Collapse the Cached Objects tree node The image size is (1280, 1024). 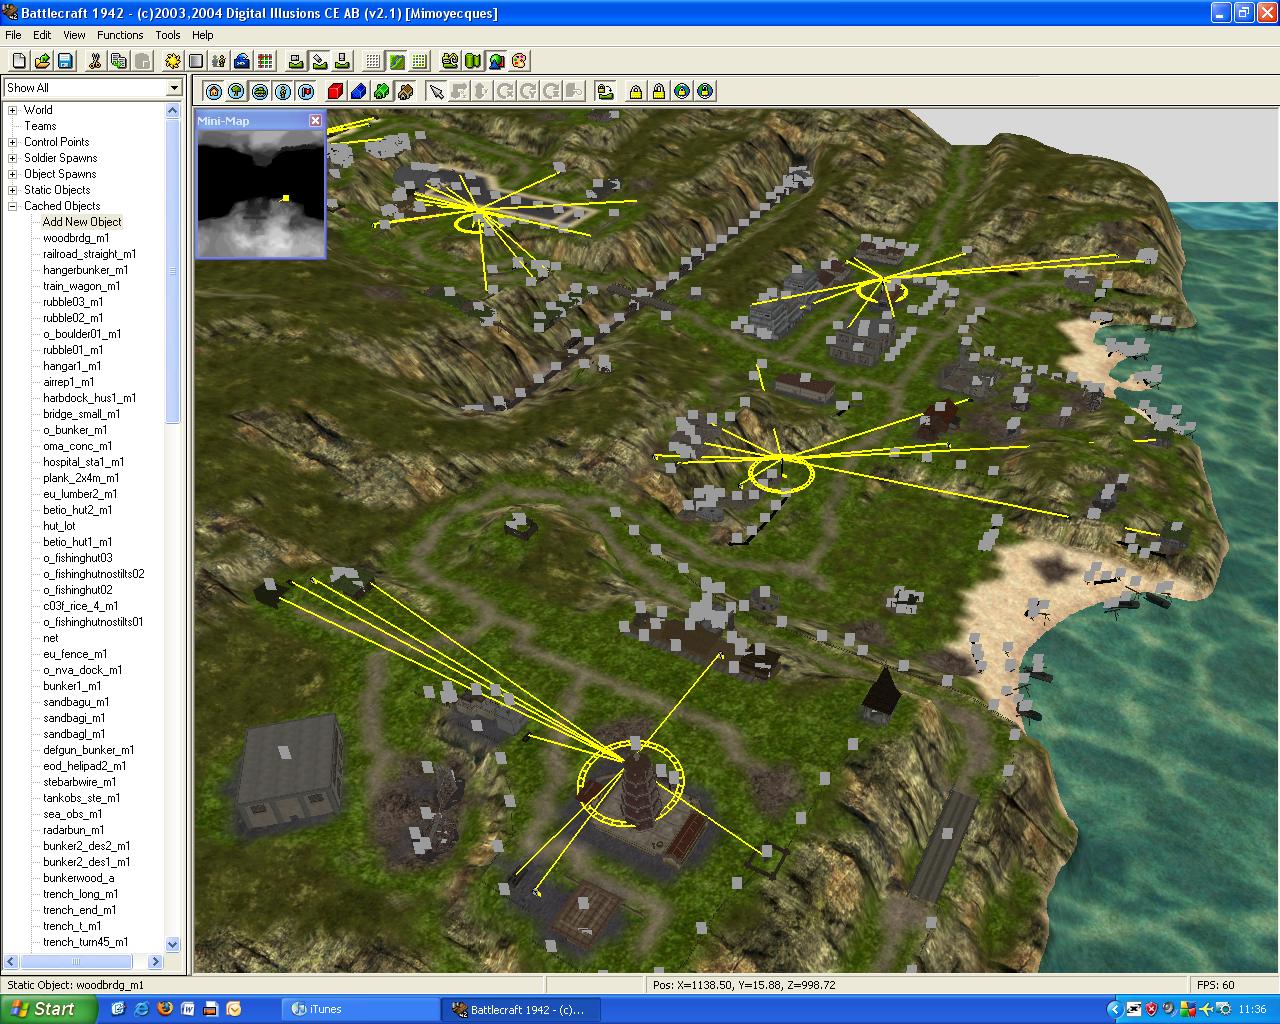[x=13, y=206]
